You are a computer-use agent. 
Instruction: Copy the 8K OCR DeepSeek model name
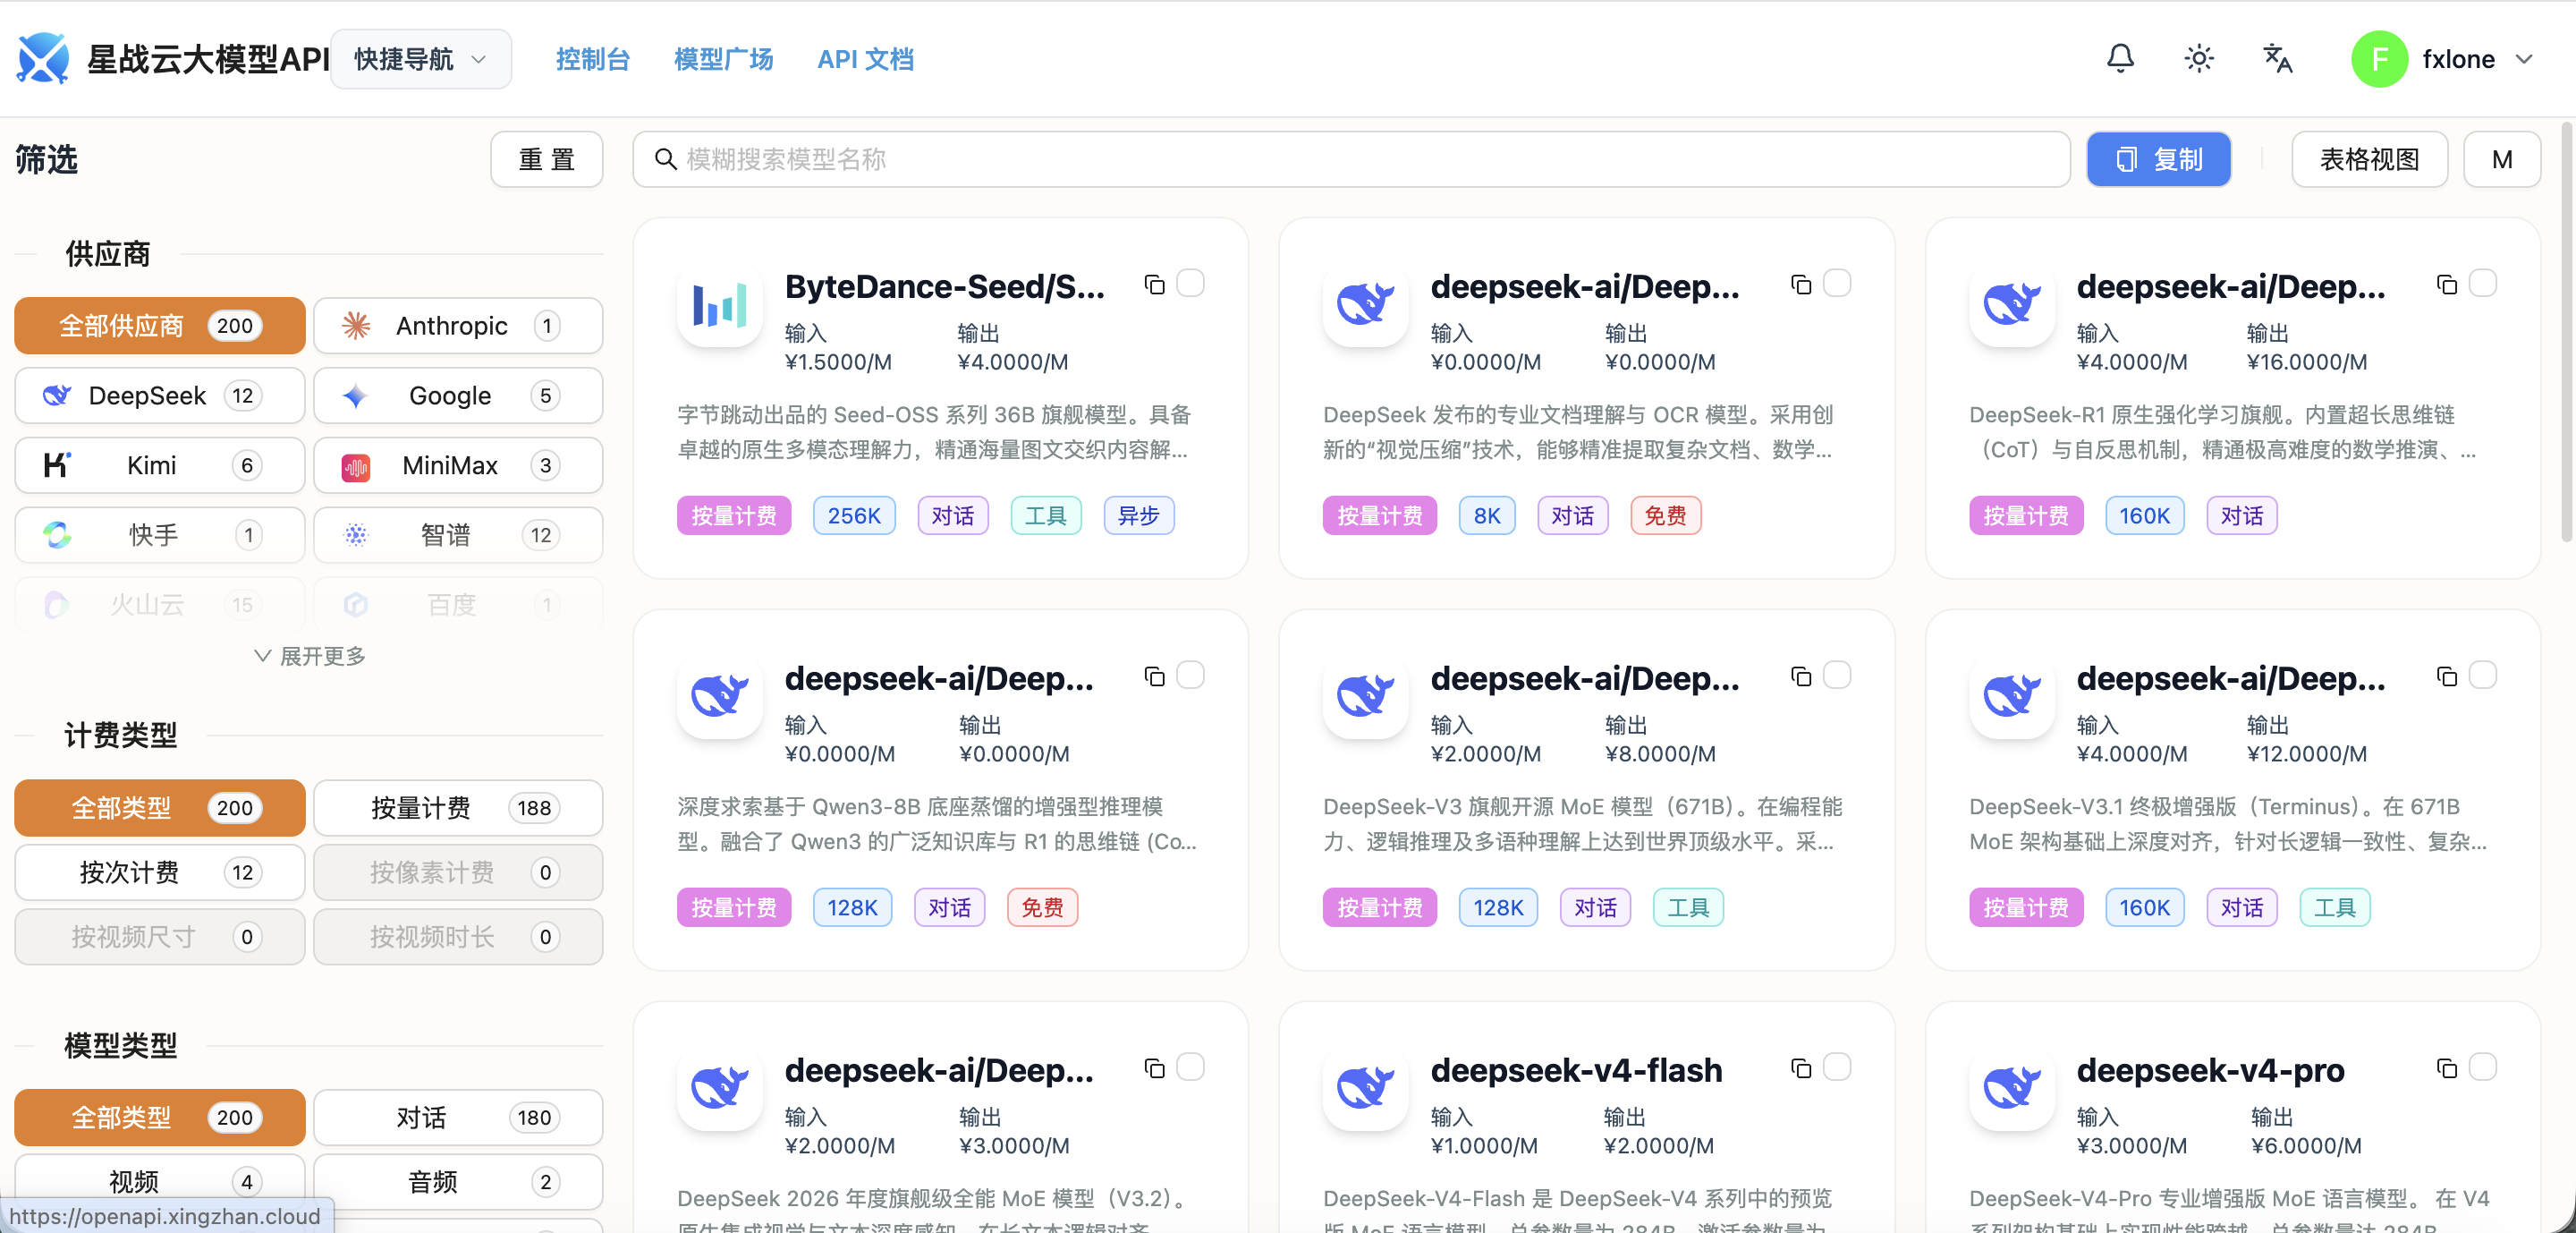1801,285
